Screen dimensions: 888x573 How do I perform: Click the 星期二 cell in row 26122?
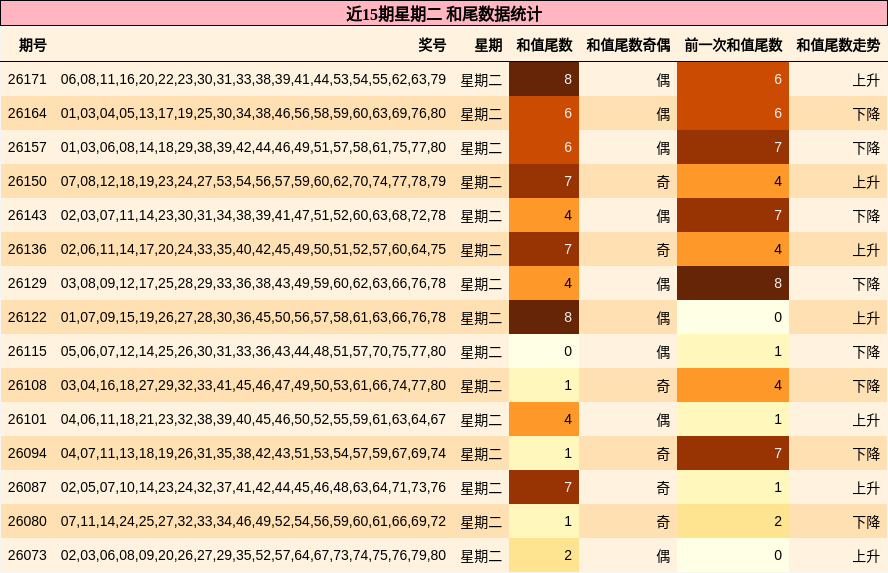click(481, 318)
